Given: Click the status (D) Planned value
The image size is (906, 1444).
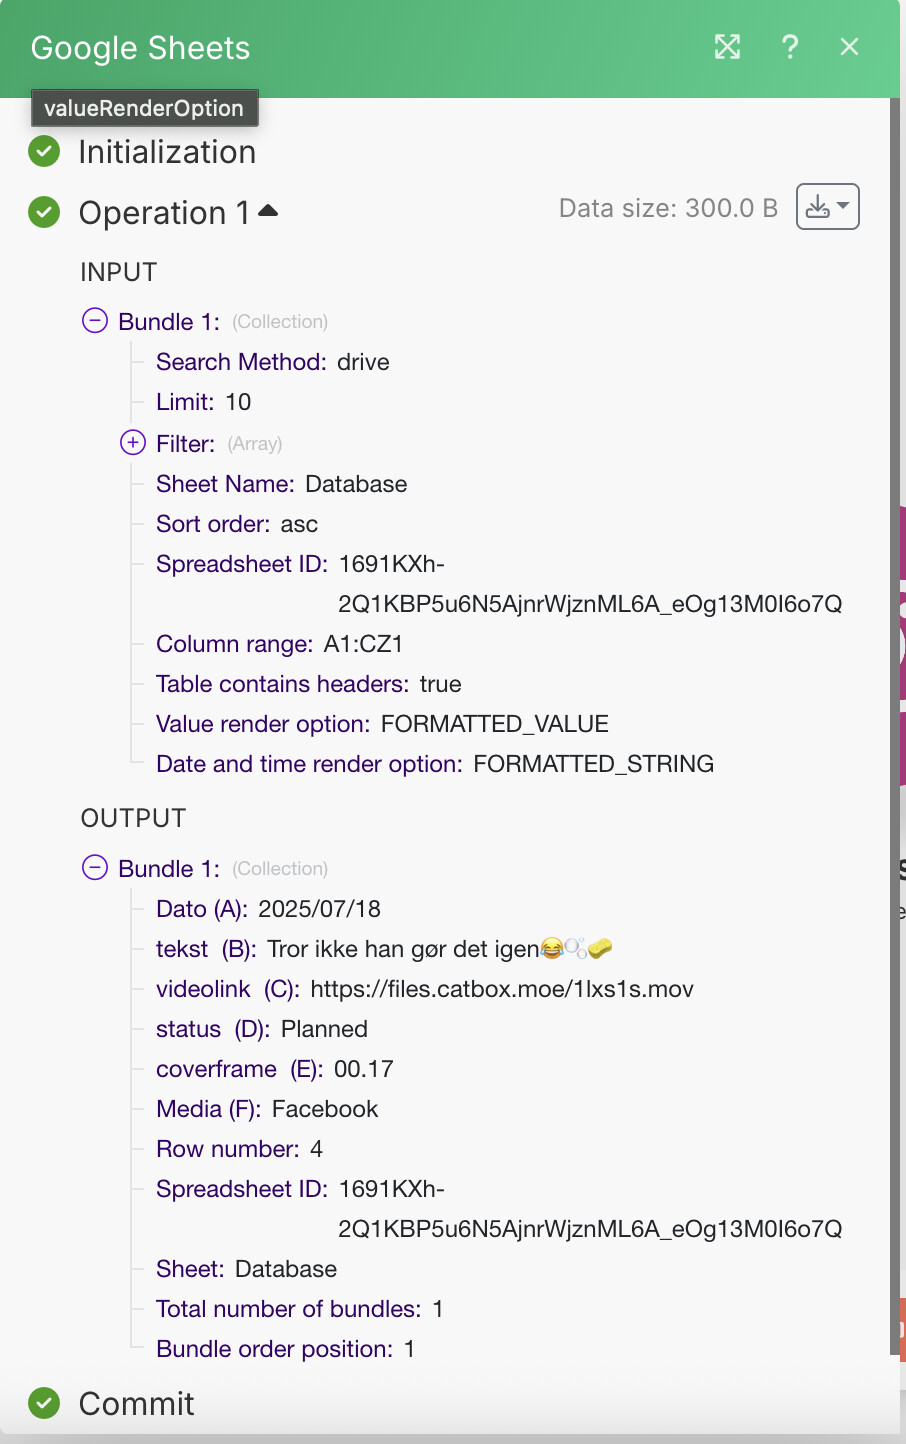Looking at the screenshot, I should click(324, 1029).
